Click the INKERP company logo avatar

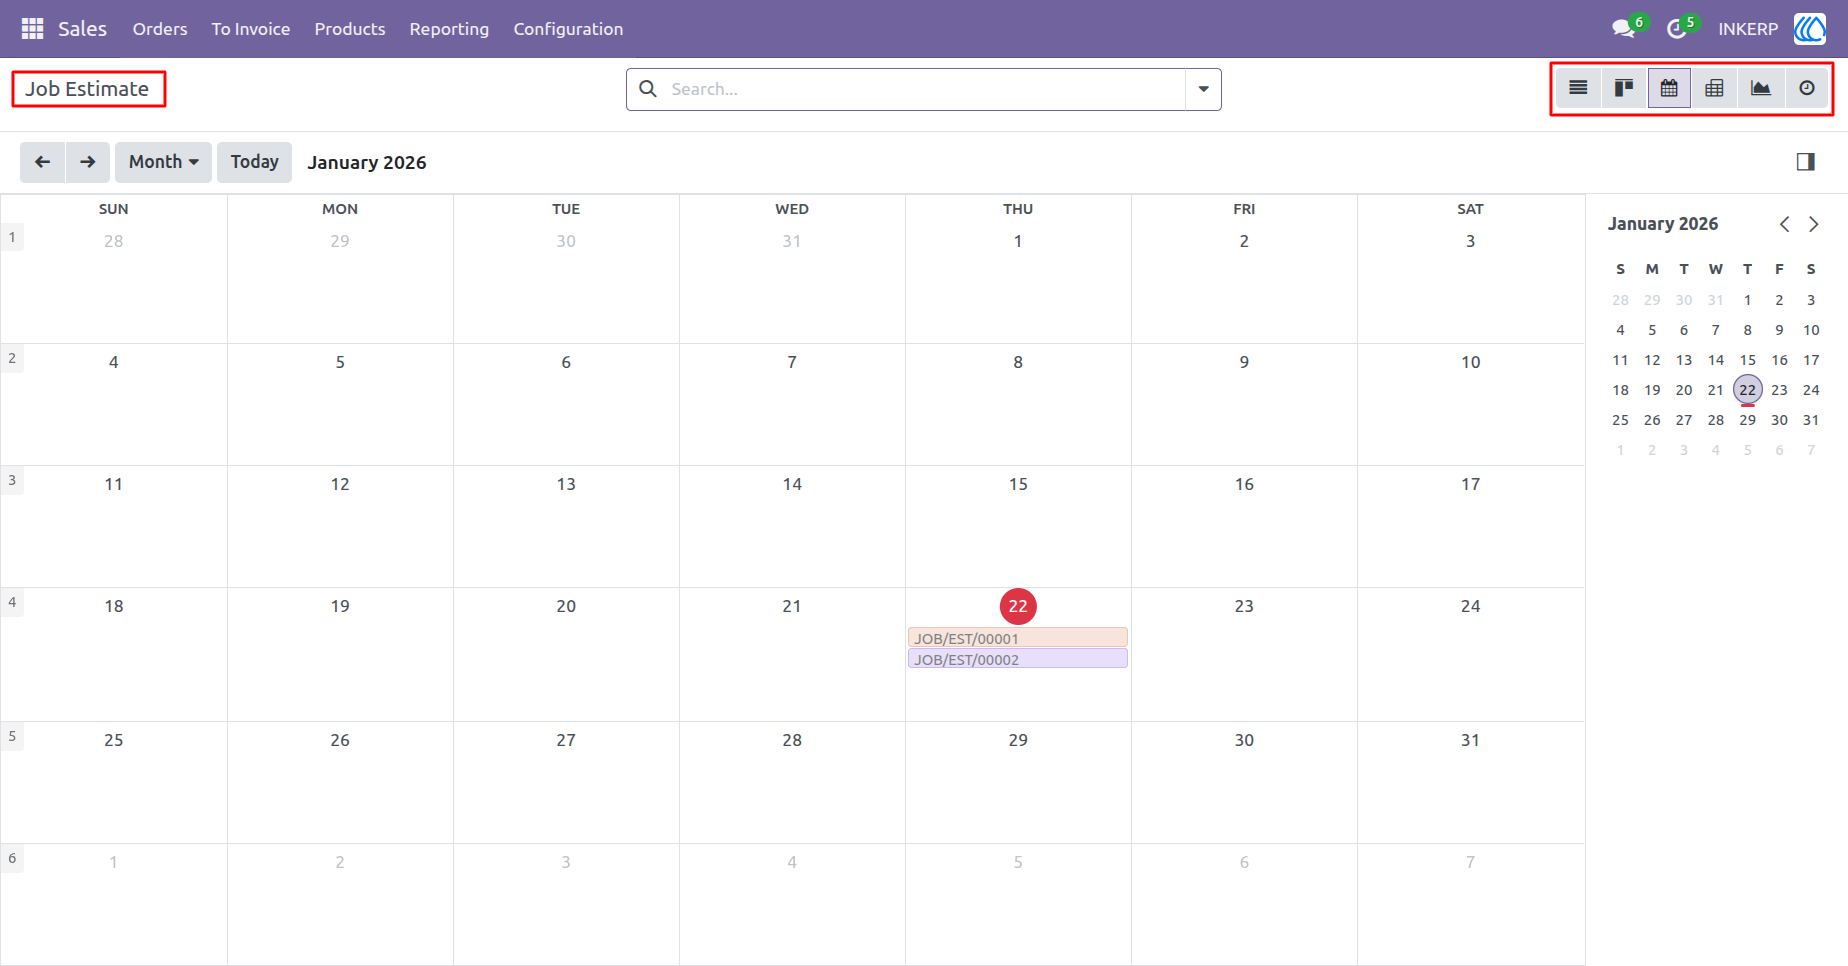point(1810,29)
